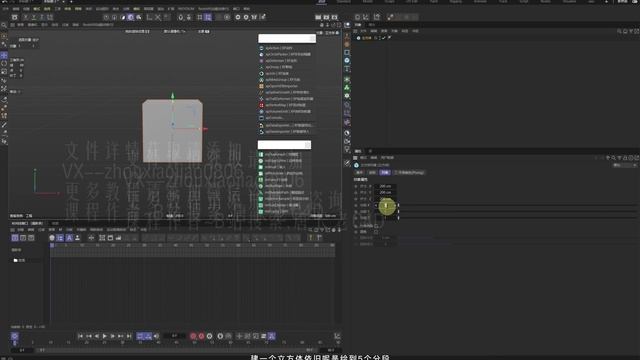Image resolution: width=640 pixels, height=360 pixels.
Task: Select xpTrailDeformer in the popup list
Action: 286,99
